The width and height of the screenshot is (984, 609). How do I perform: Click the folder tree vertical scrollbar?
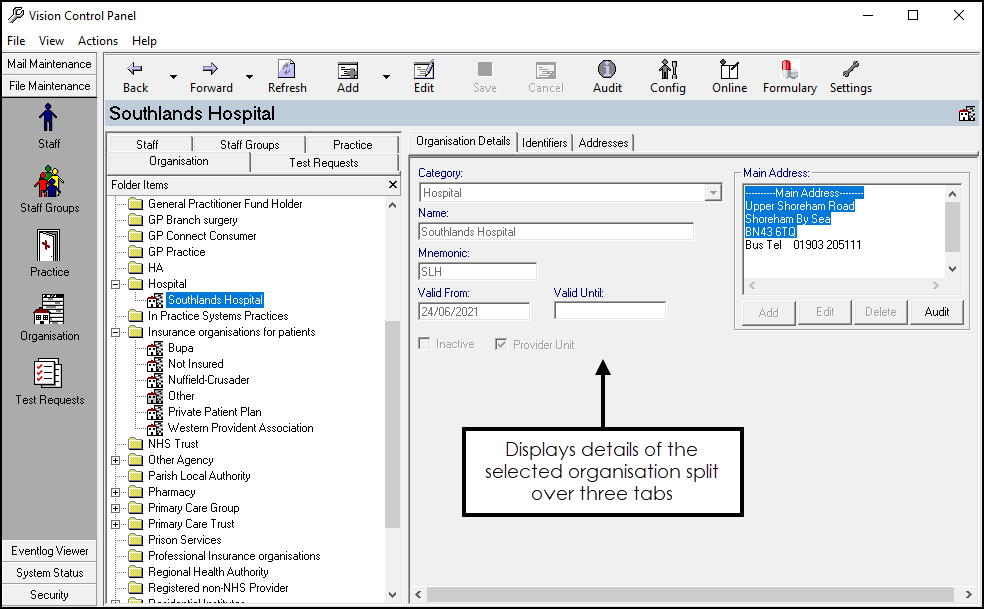392,420
